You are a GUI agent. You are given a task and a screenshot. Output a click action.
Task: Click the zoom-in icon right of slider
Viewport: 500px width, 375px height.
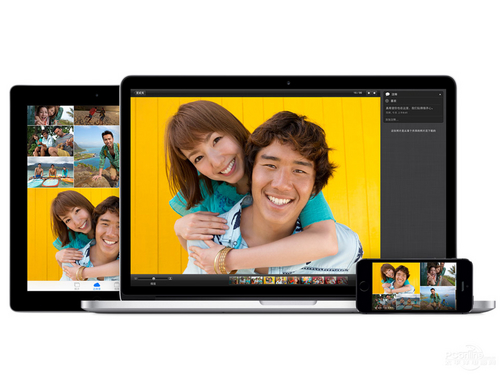[x=170, y=278]
